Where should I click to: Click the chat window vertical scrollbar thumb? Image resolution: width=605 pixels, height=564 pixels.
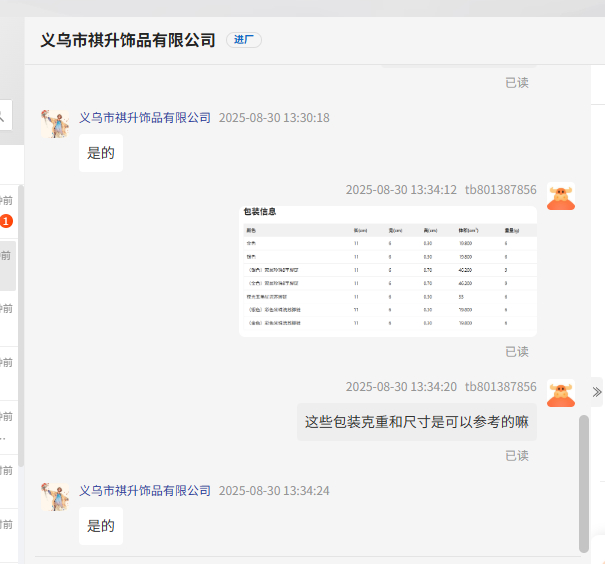coord(584,482)
